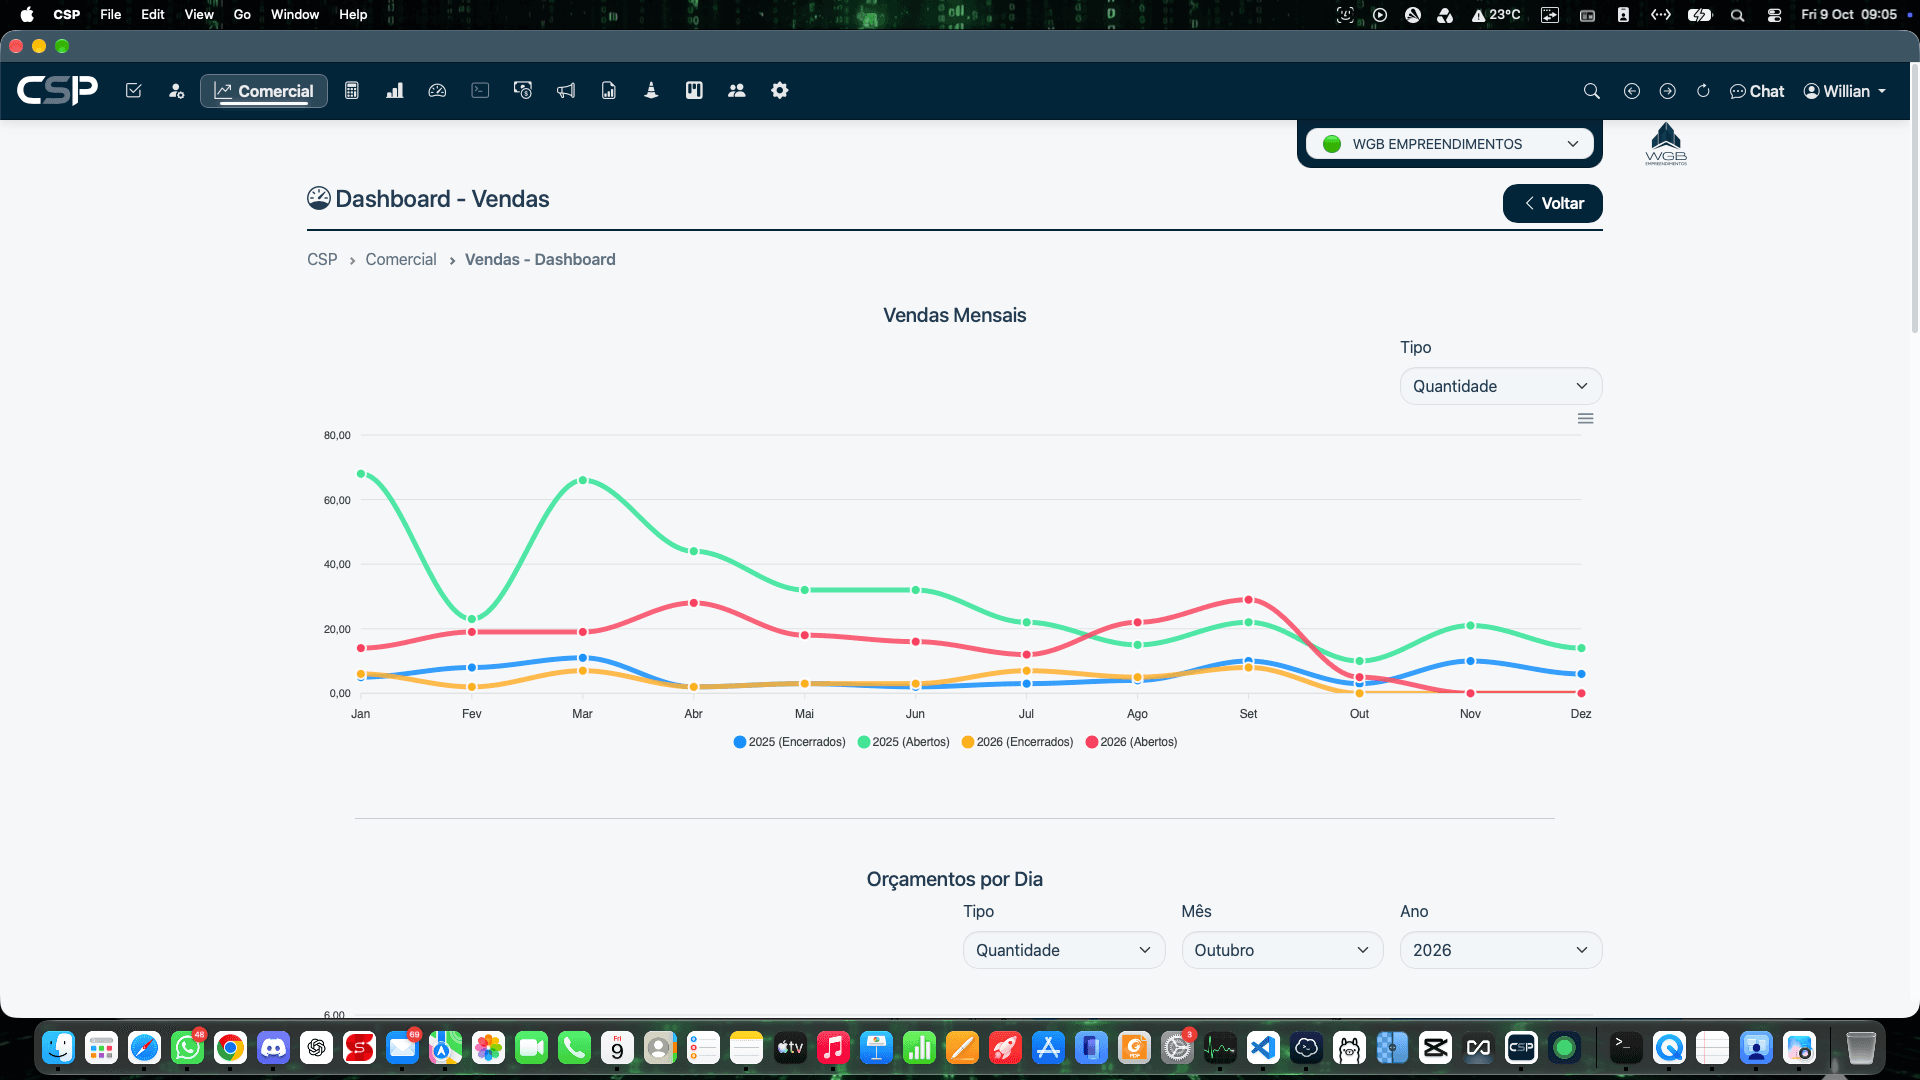The image size is (1920, 1080).
Task: Open the terminal module icon
Action: pyautogui.click(x=480, y=91)
